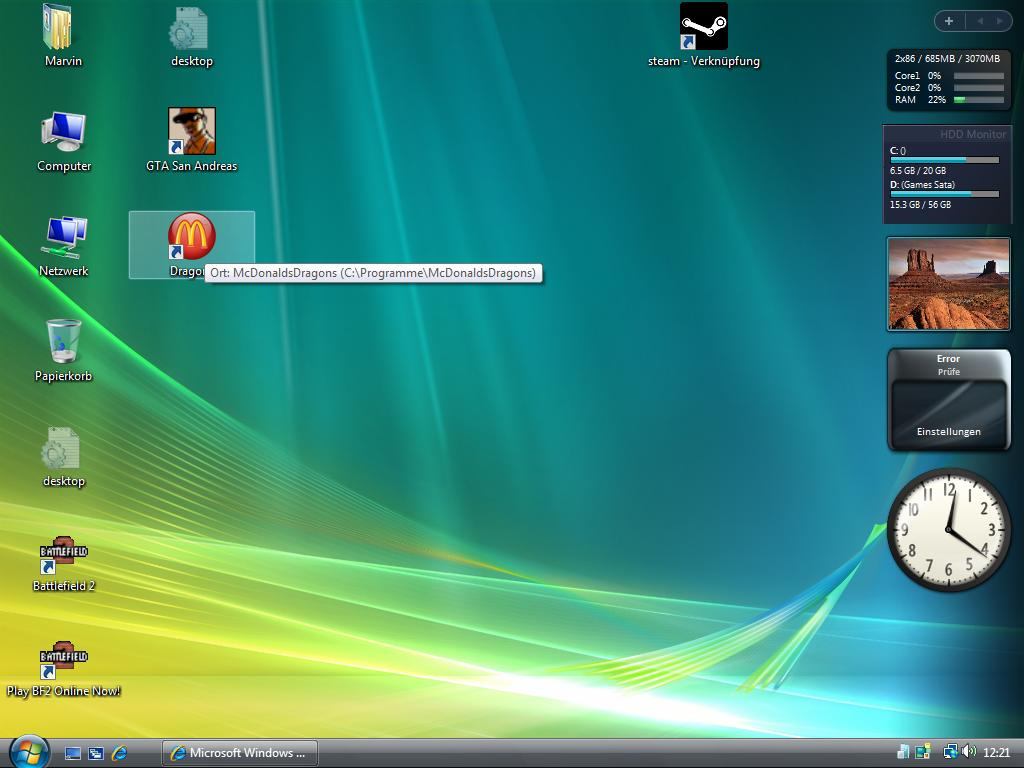This screenshot has width=1024, height=768.
Task: Open the network tray icon
Action: coord(950,752)
